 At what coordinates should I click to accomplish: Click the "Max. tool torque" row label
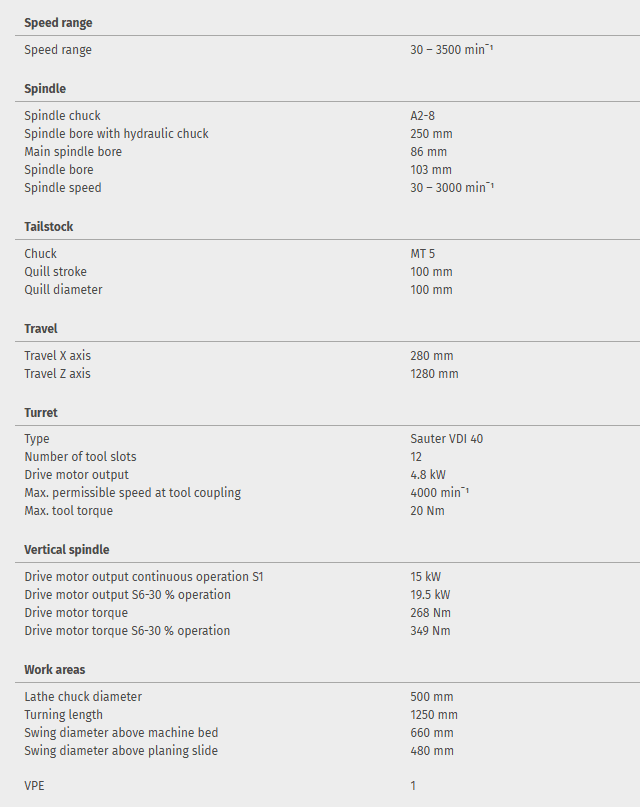(x=68, y=511)
